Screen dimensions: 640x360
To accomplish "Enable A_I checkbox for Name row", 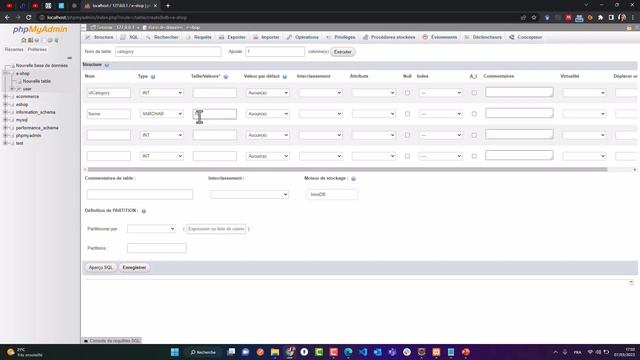I will (474, 114).
